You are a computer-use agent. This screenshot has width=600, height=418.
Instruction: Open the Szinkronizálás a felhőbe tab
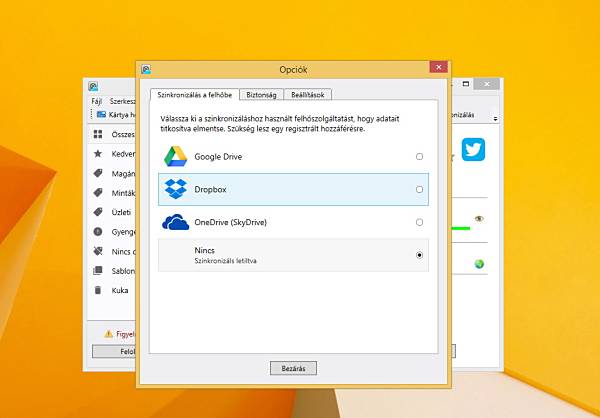pyautogui.click(x=194, y=95)
